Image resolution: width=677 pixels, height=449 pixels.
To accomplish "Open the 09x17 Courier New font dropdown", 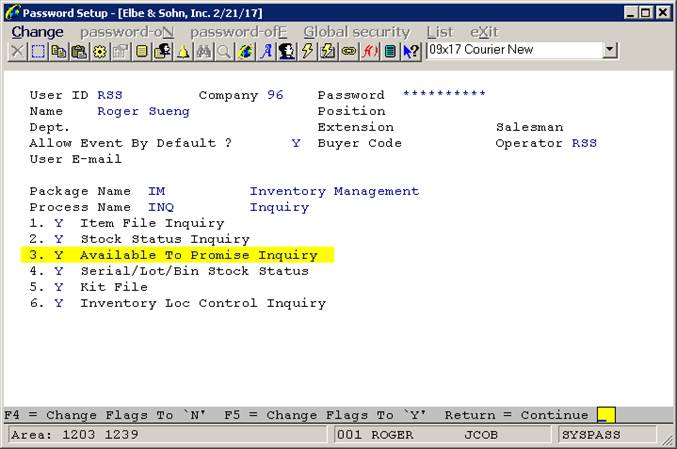I will pos(609,51).
